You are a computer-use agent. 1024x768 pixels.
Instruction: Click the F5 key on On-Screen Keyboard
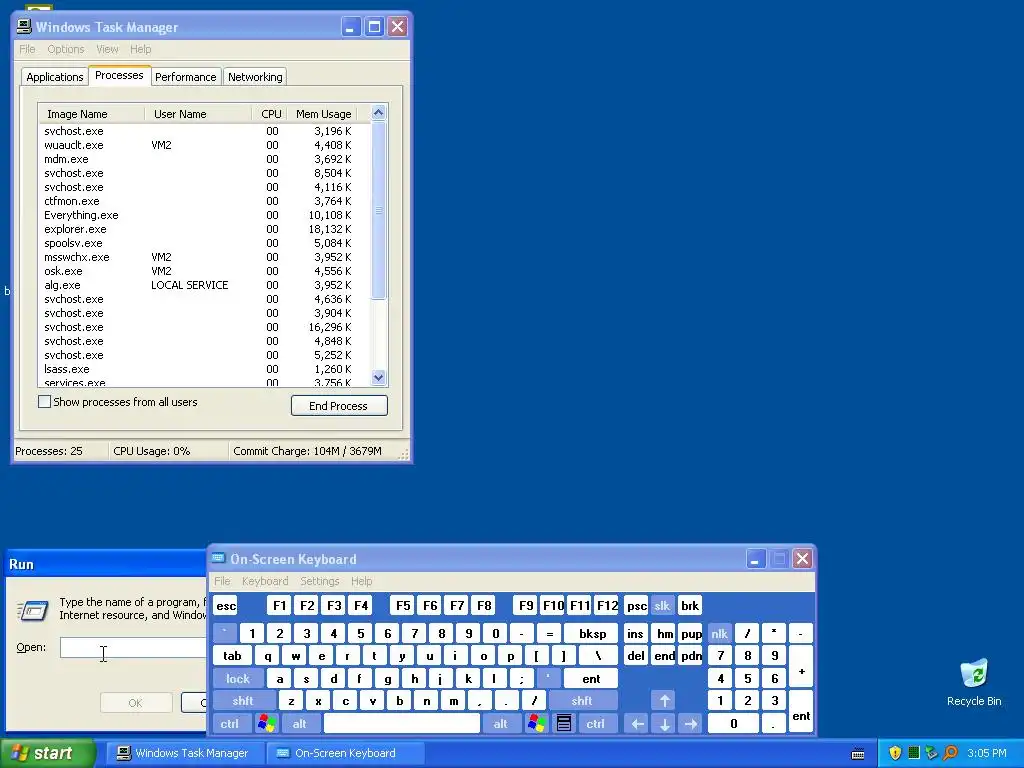[403, 605]
